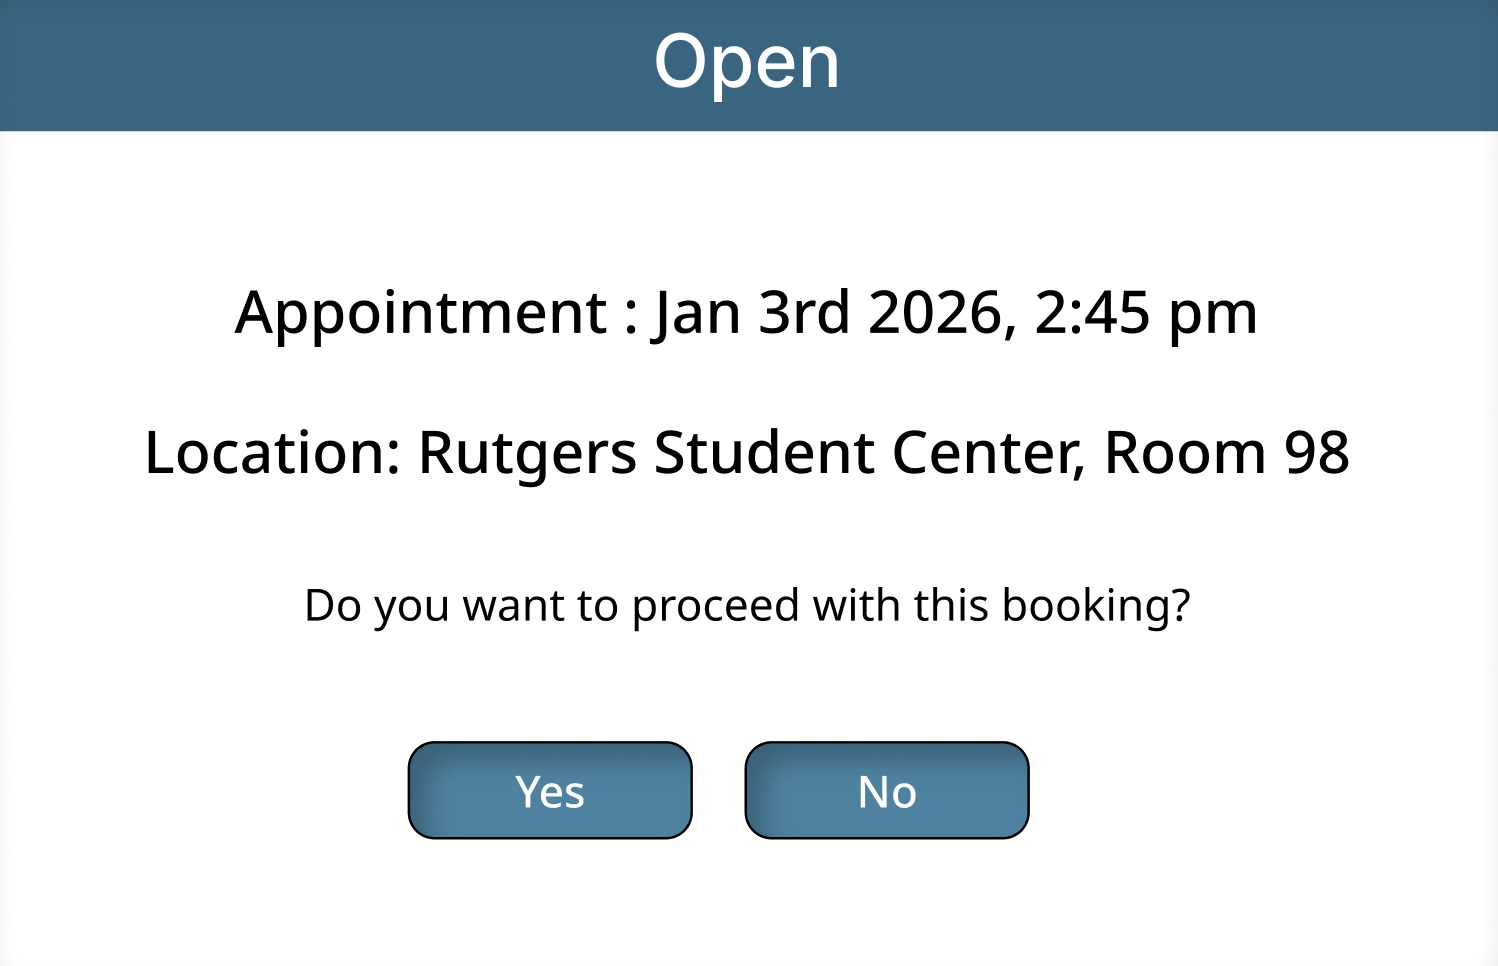Click the Yes button
Viewport: 1498px width, 966px height.
[x=550, y=790]
